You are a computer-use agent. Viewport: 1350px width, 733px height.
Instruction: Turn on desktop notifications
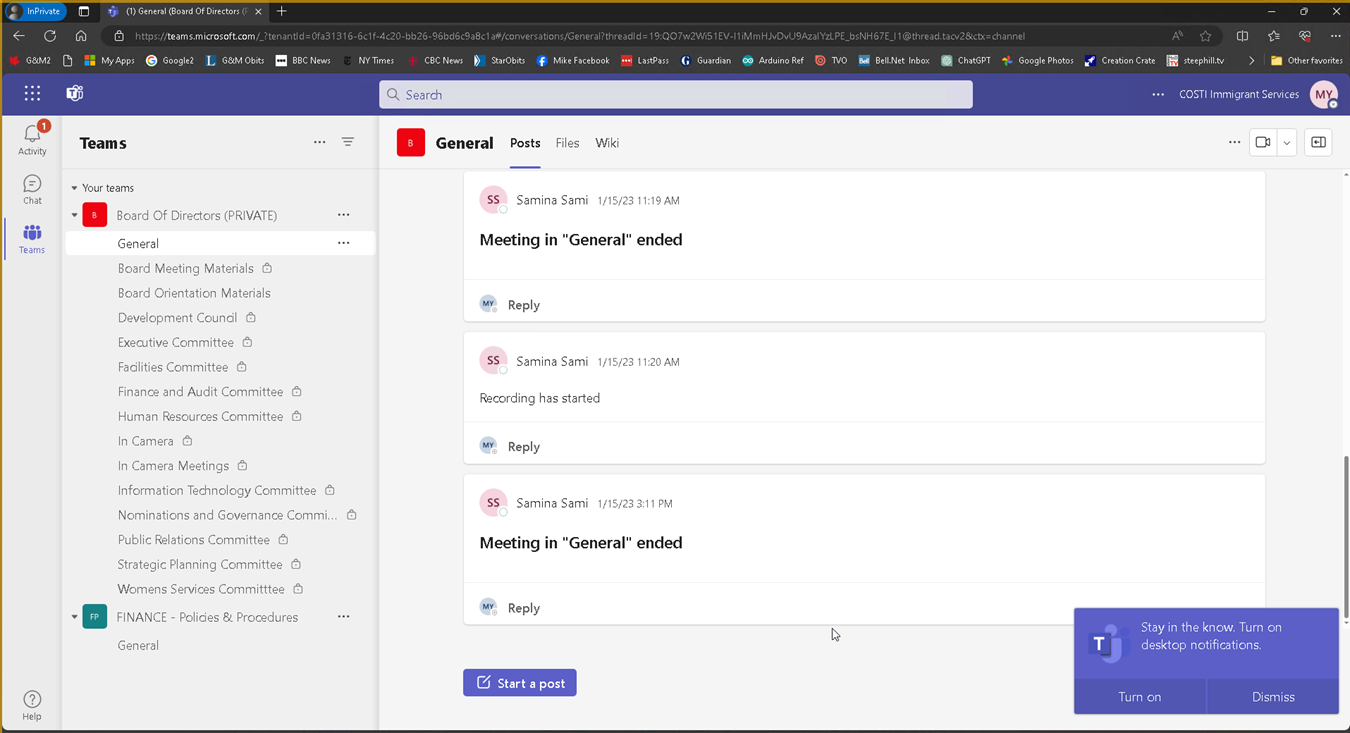(1139, 697)
